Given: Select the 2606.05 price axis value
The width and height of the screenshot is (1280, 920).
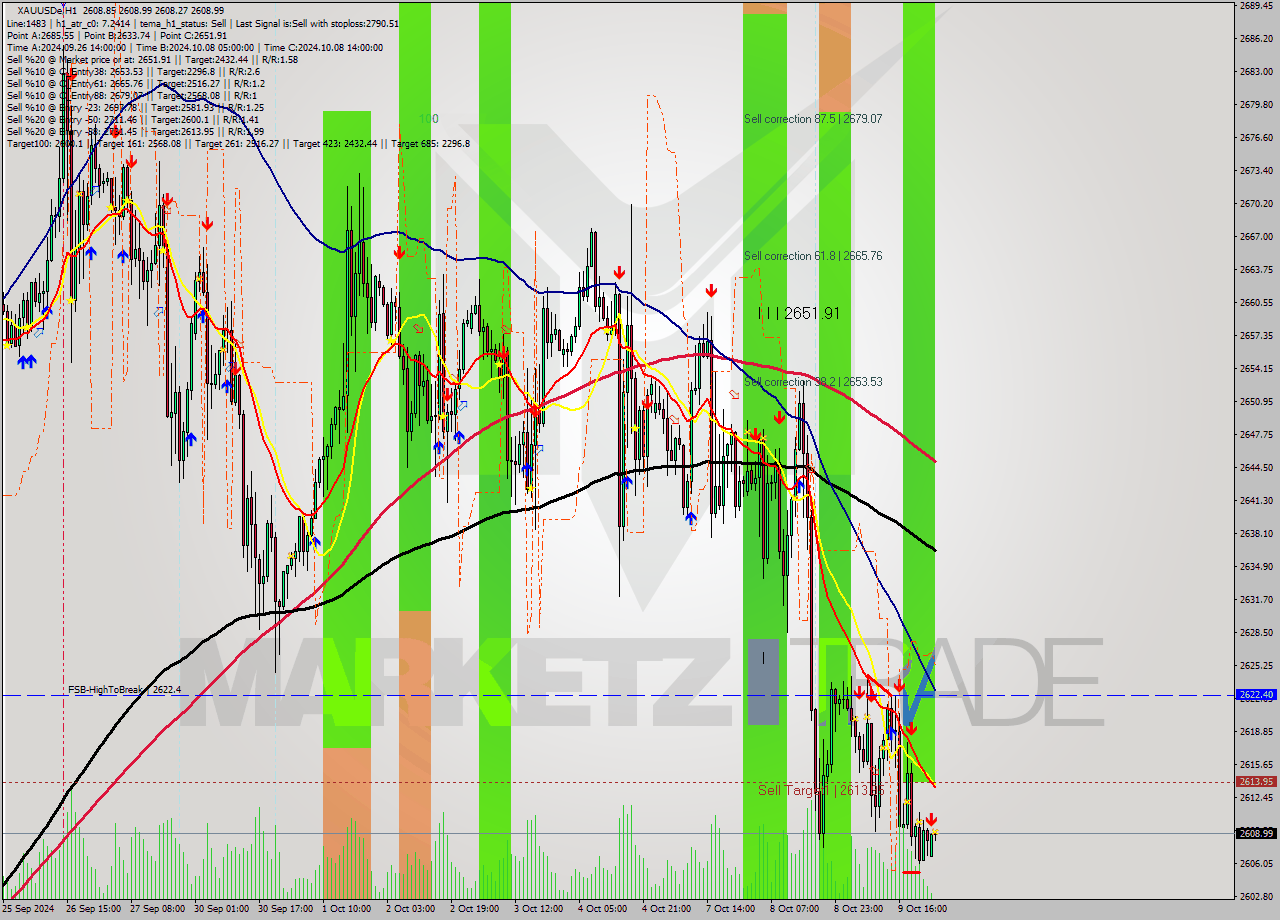Looking at the screenshot, I should 1256,863.
